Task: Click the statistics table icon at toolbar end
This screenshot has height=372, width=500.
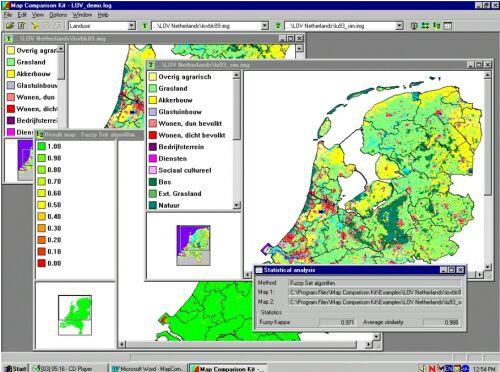Action: (448, 26)
